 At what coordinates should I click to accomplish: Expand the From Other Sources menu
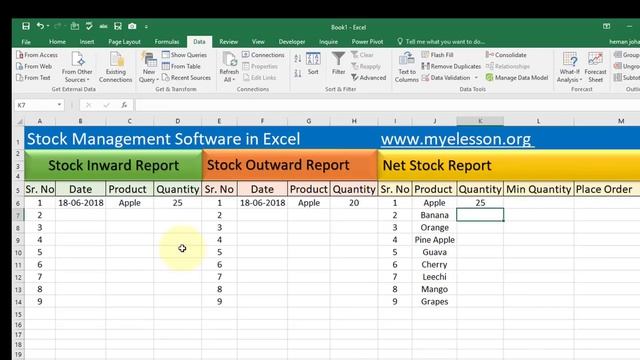pos(77,67)
